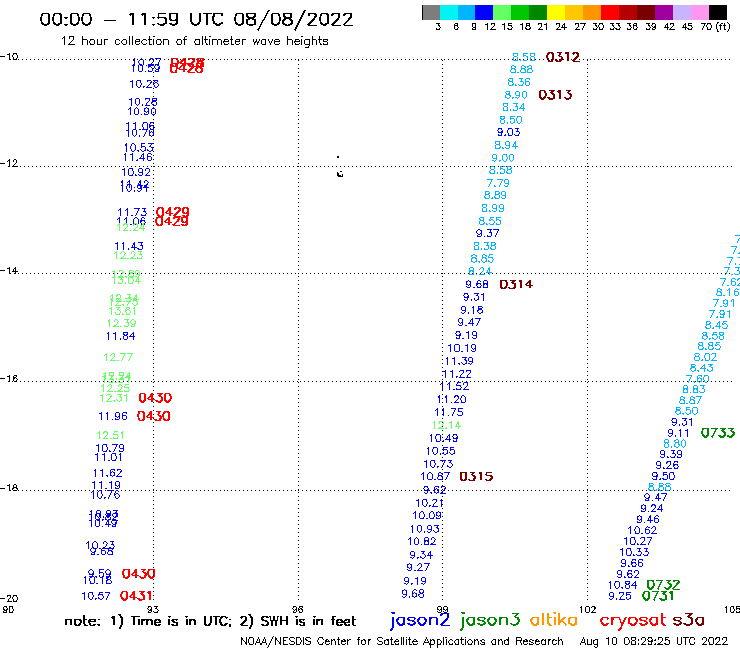Click the wave height '7.79'
This screenshot has width=740, height=650.
(x=498, y=183)
